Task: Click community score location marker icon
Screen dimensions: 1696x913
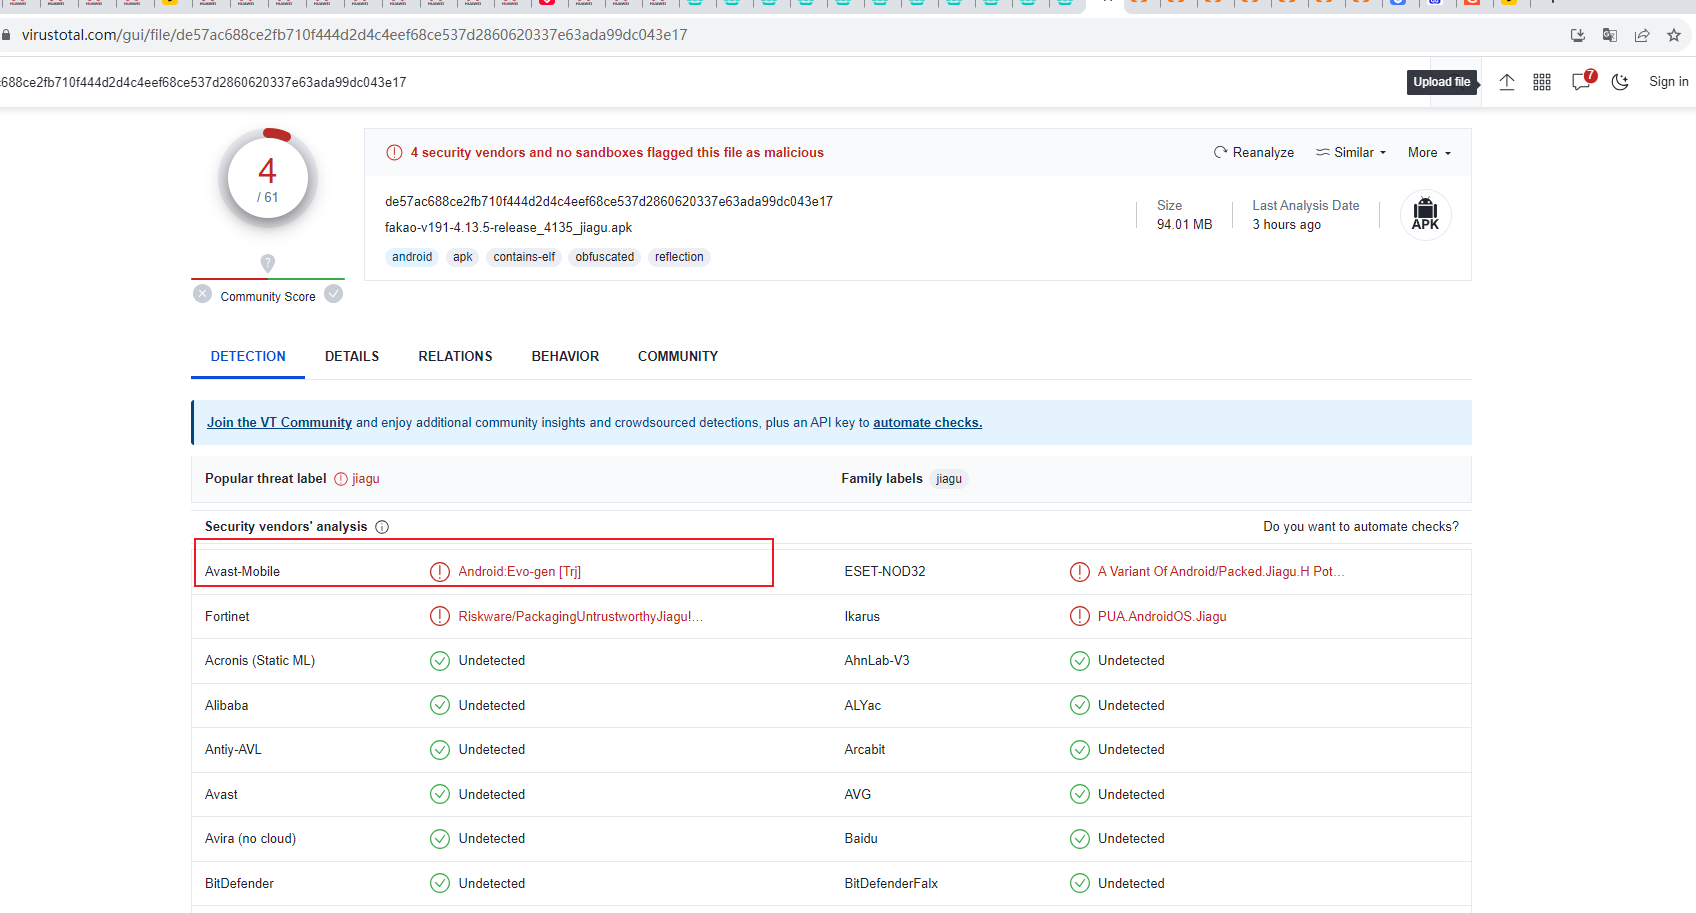Action: (267, 263)
